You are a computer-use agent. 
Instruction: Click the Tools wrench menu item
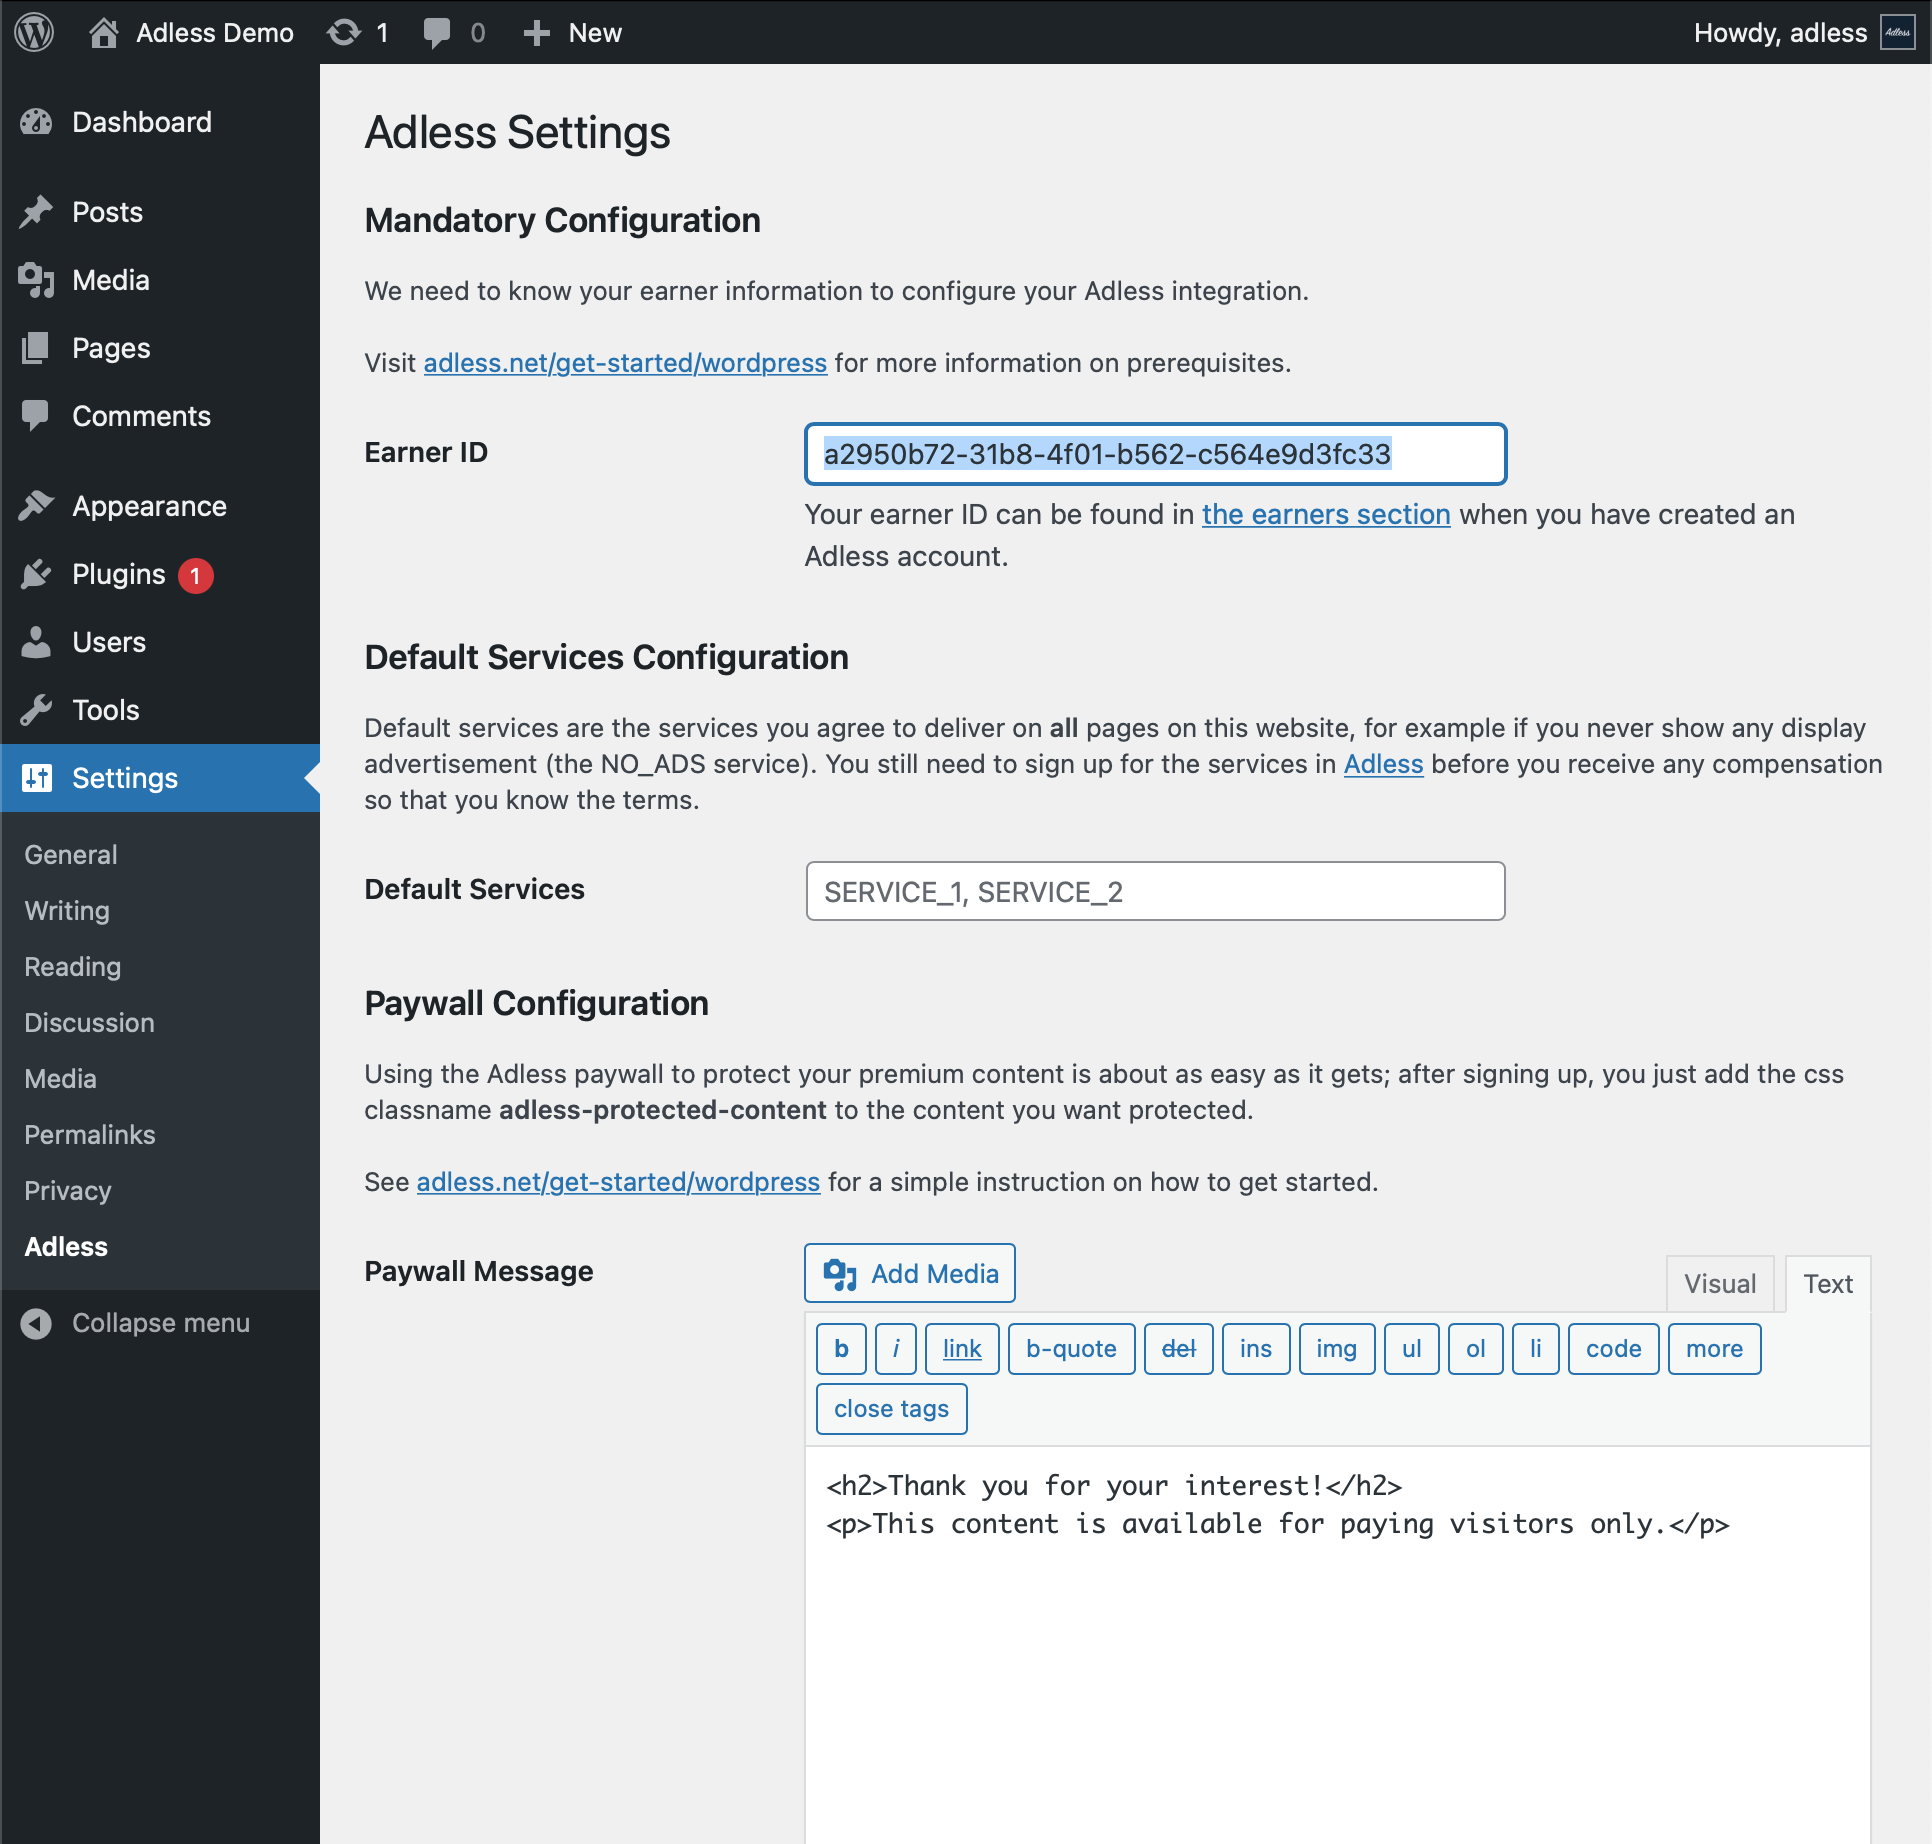click(105, 710)
